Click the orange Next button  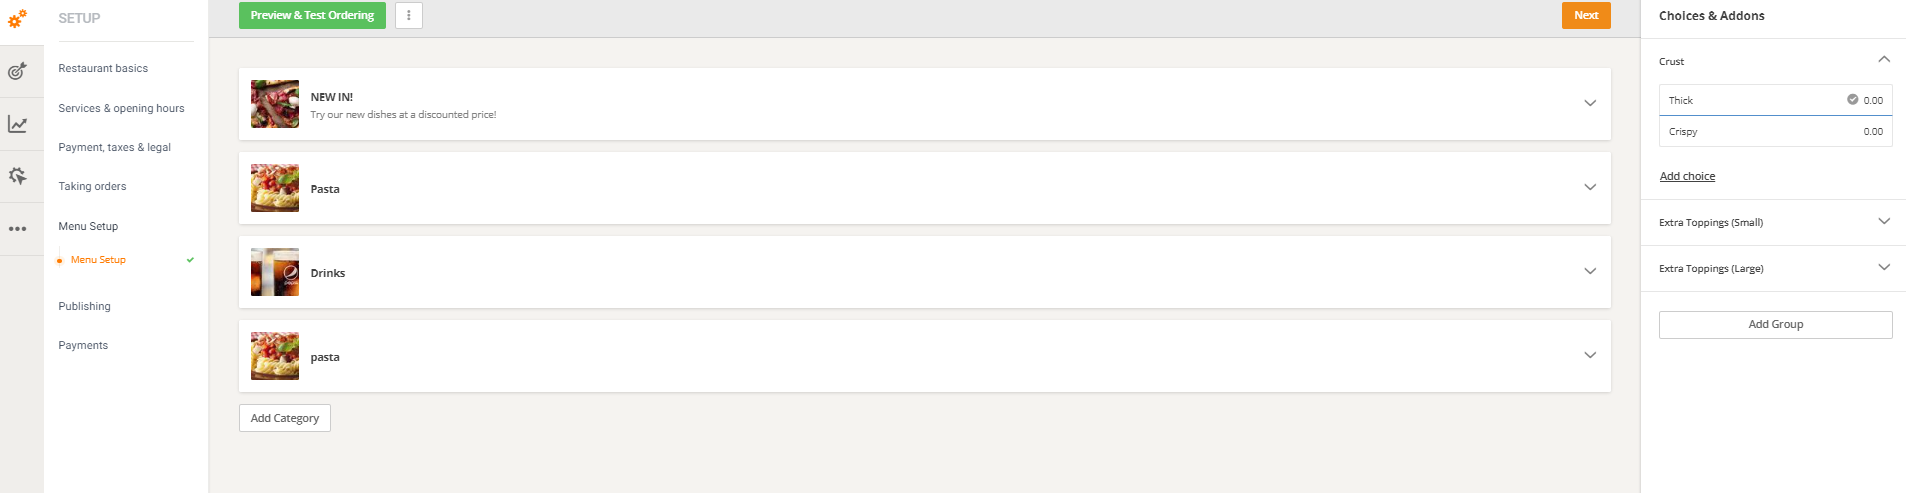point(1586,15)
